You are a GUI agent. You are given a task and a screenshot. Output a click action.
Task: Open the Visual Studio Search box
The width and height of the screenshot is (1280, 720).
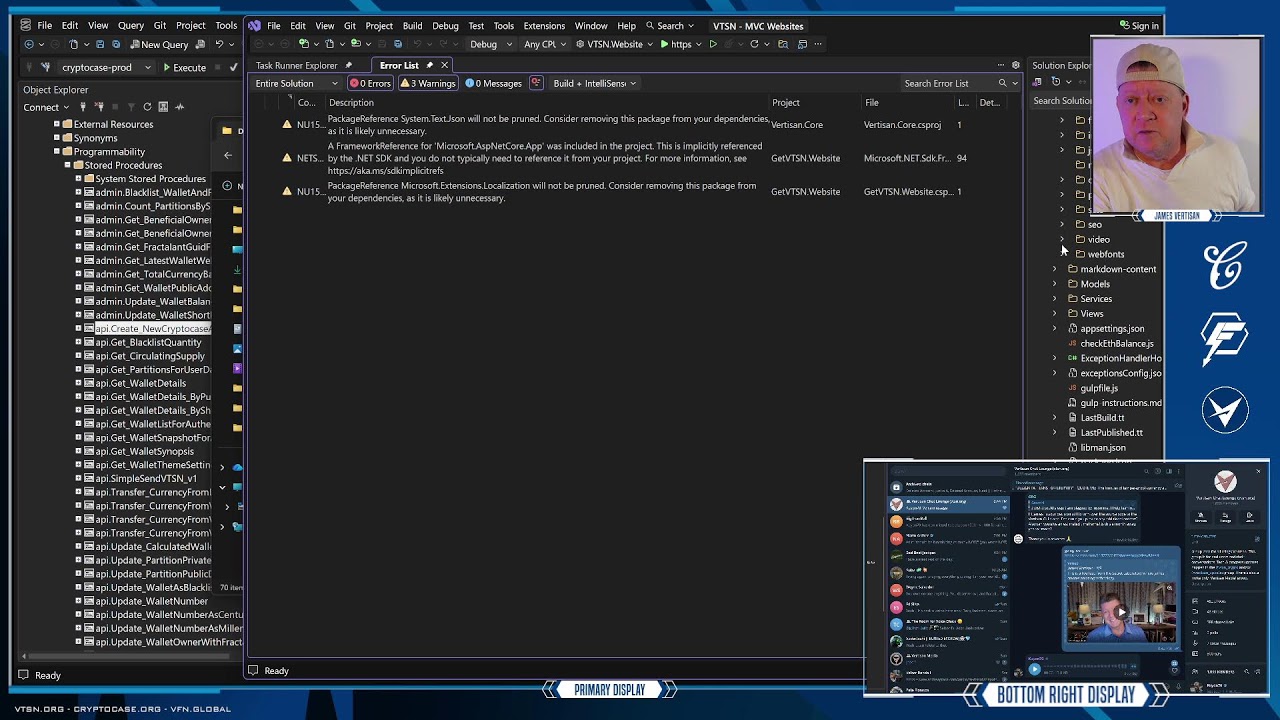670,26
